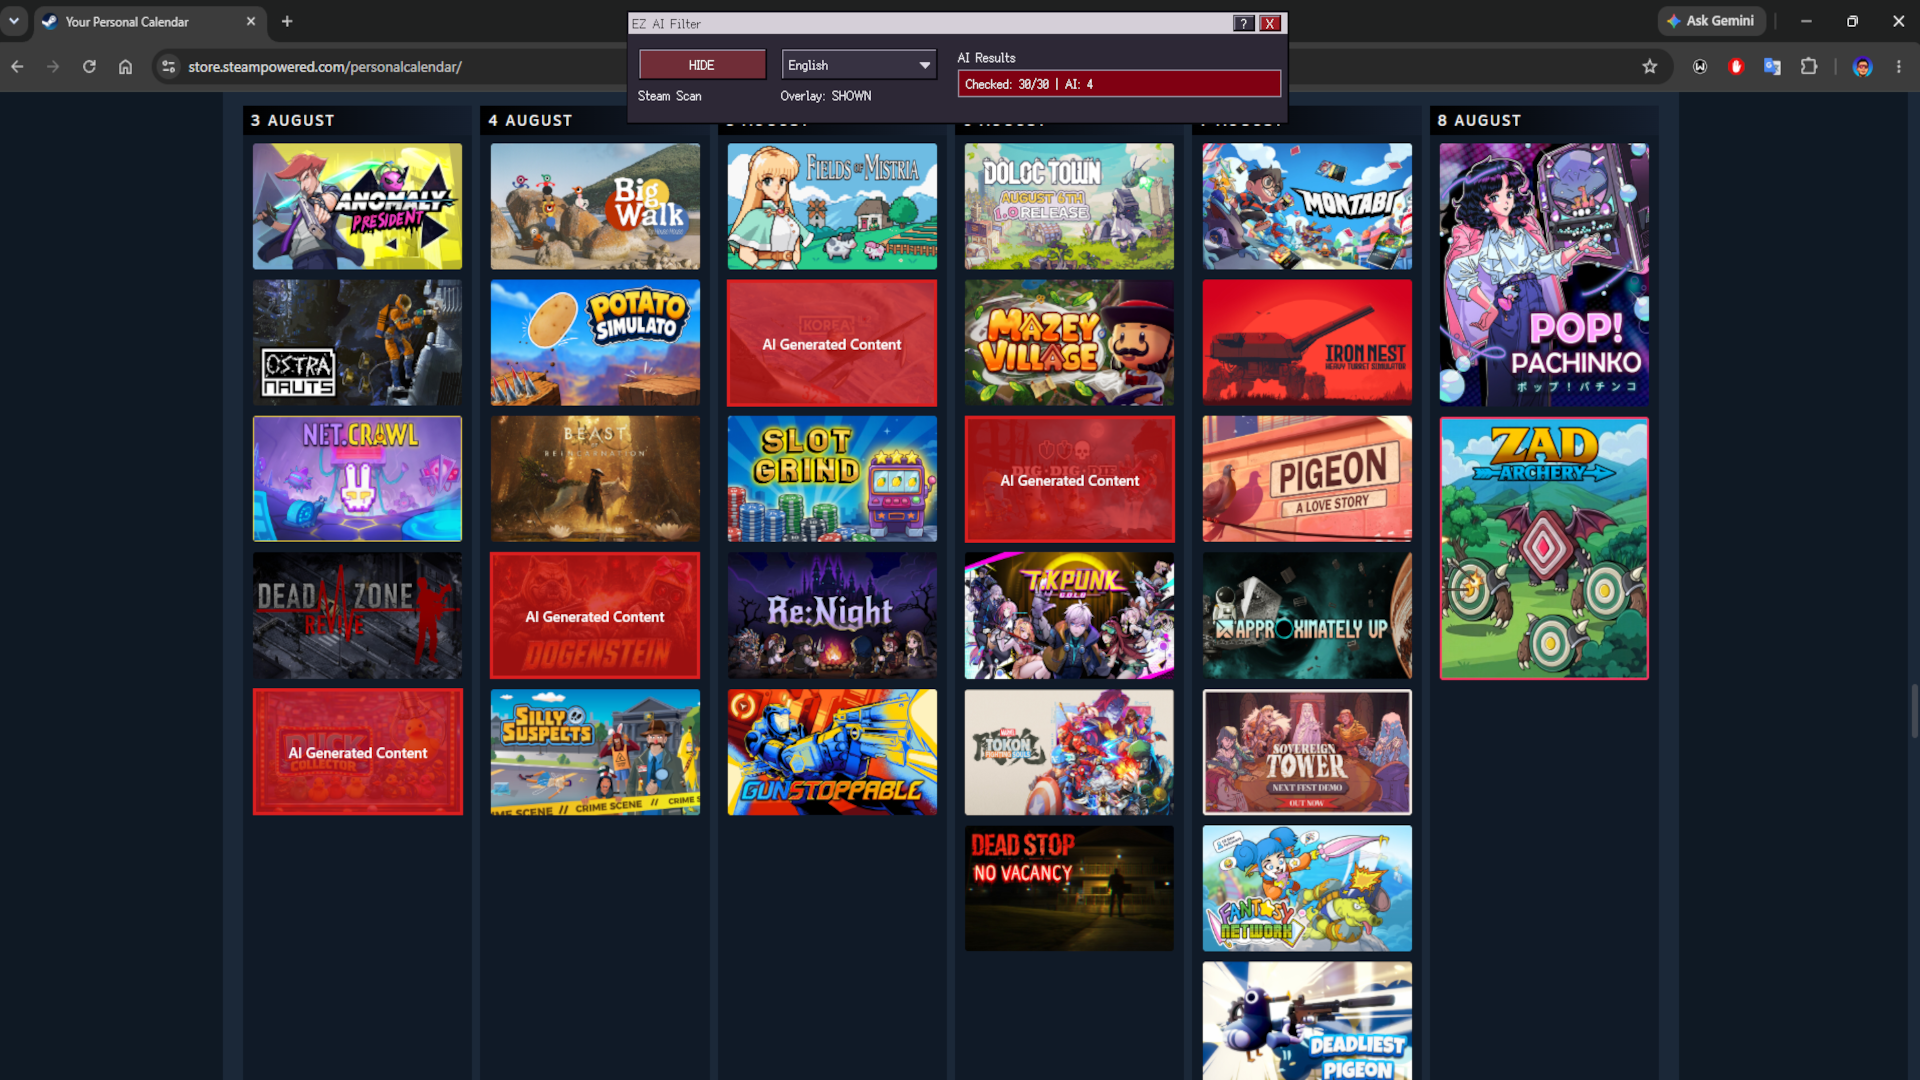1920x1080 pixels.
Task: Click the AI Results status field
Action: (x=1119, y=84)
